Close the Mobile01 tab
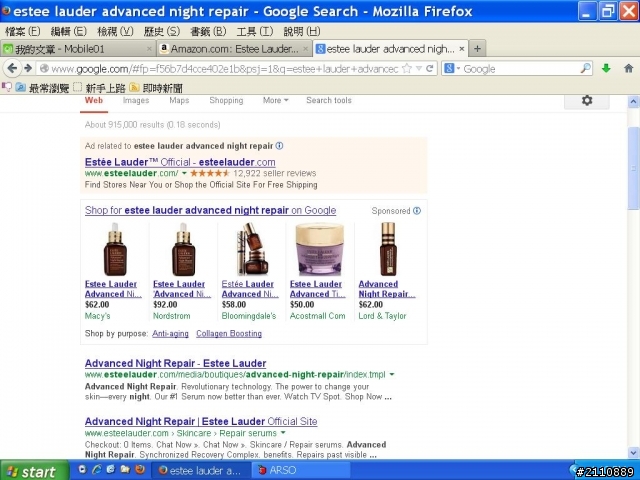The height and width of the screenshot is (480, 640). point(149,49)
